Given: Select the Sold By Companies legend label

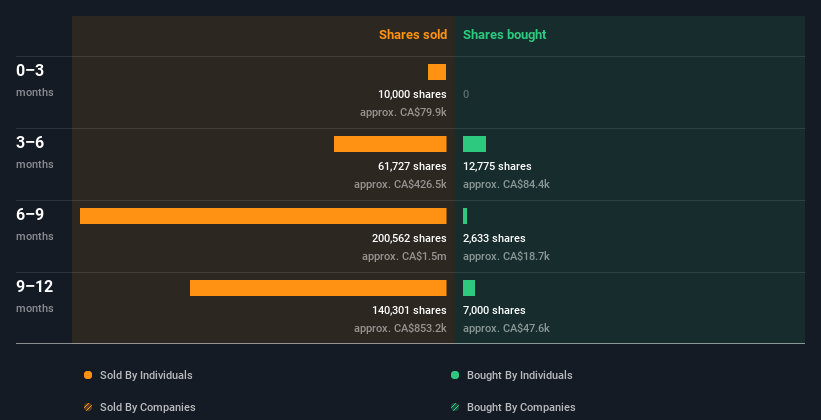Looking at the screenshot, I should 148,407.
